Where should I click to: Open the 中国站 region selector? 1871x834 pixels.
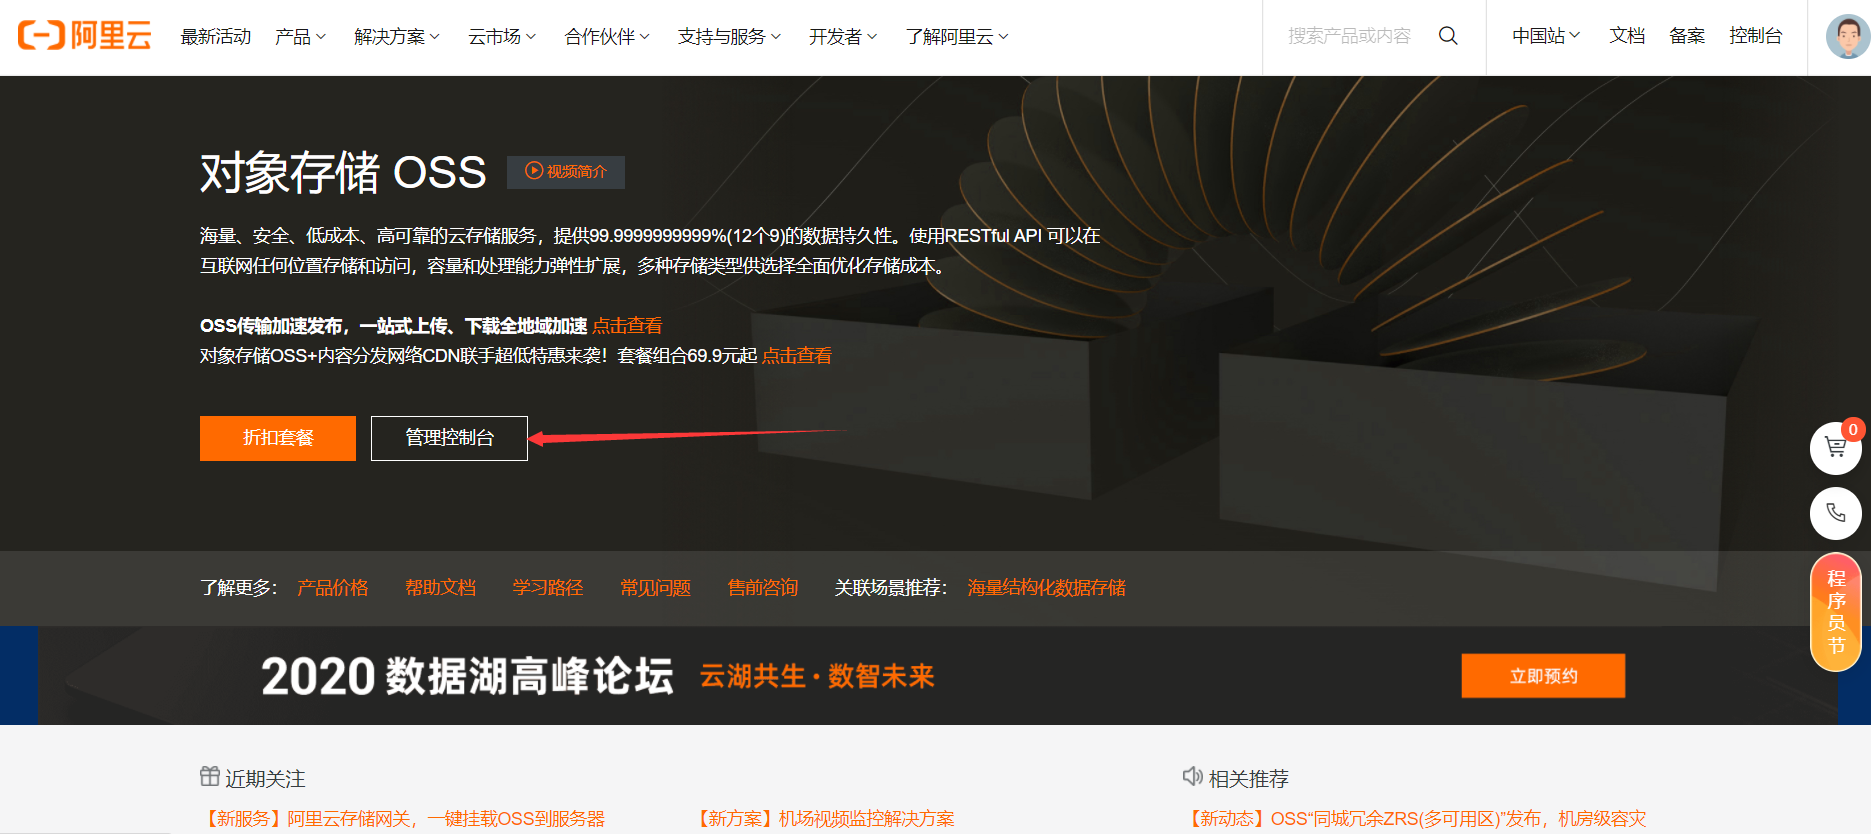[x=1546, y=36]
